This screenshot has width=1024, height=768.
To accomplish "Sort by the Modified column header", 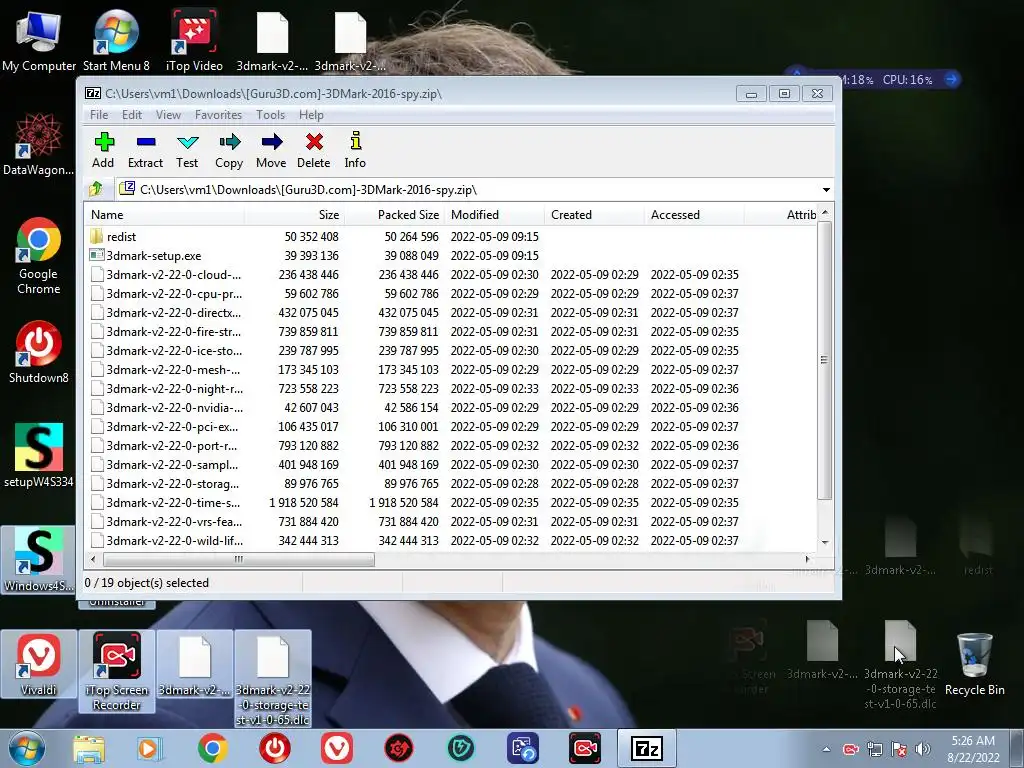I will pos(494,215).
